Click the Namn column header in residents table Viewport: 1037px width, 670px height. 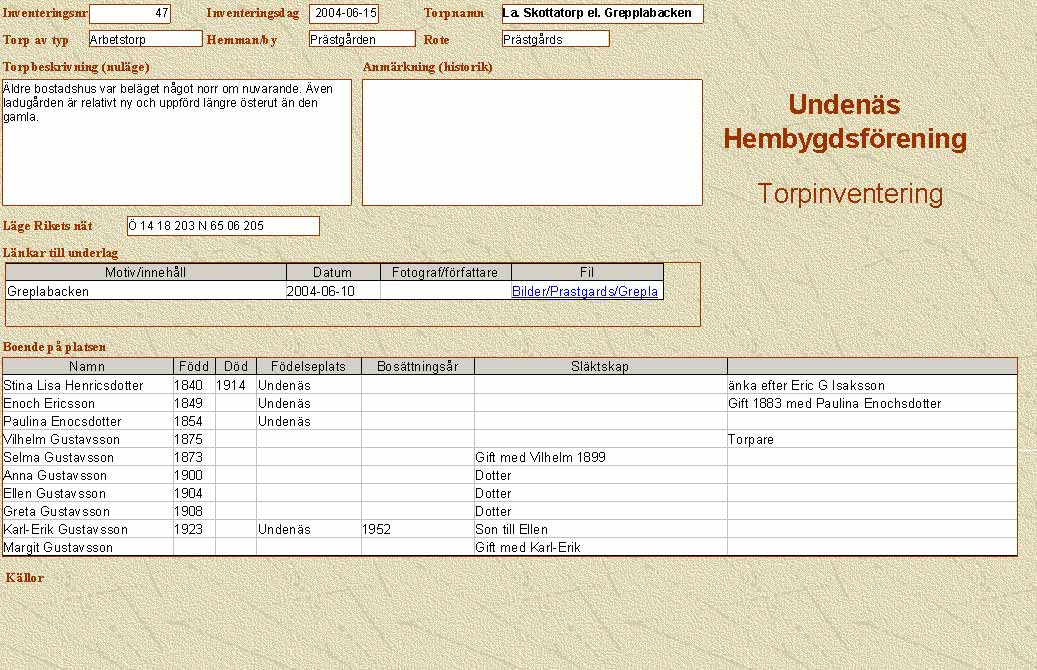tap(87, 367)
